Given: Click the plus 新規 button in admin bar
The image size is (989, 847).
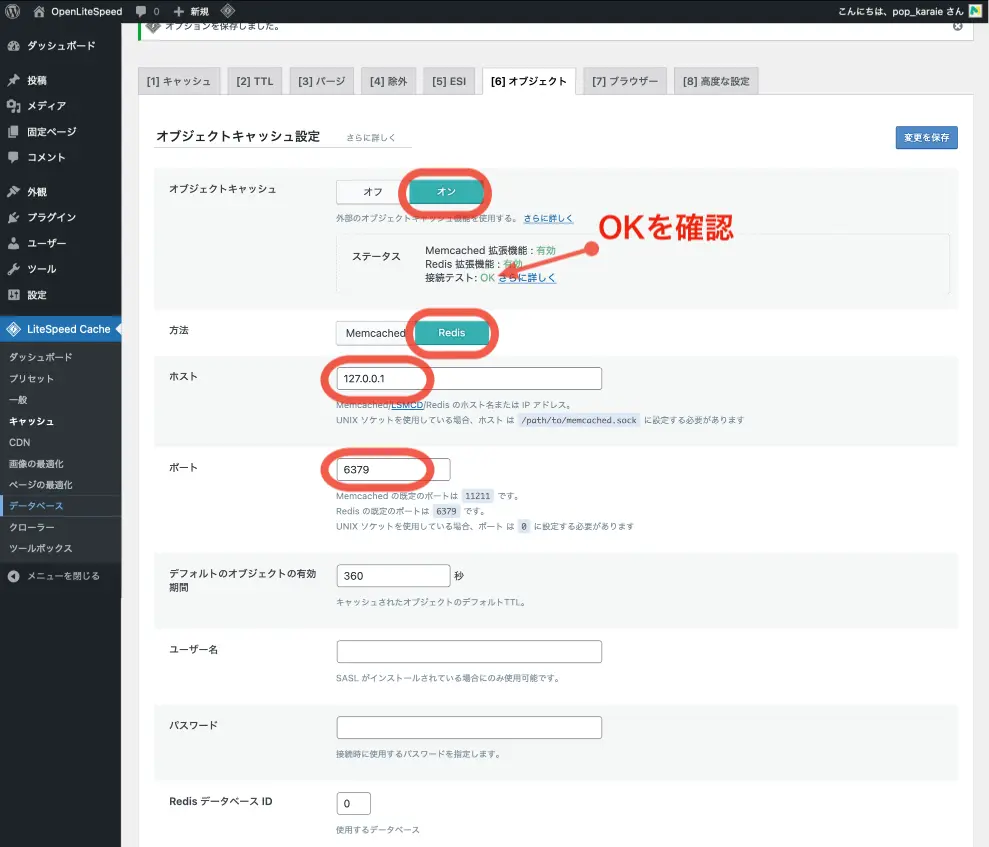Looking at the screenshot, I should pyautogui.click(x=191, y=11).
